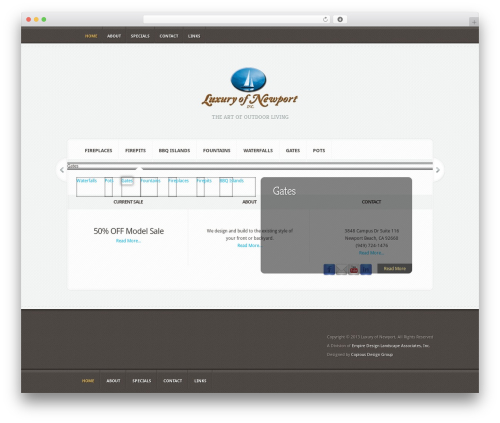Screen dimensions: 500x423
Task: Click the Waterfalls thumbnail link
Action: click(x=87, y=180)
